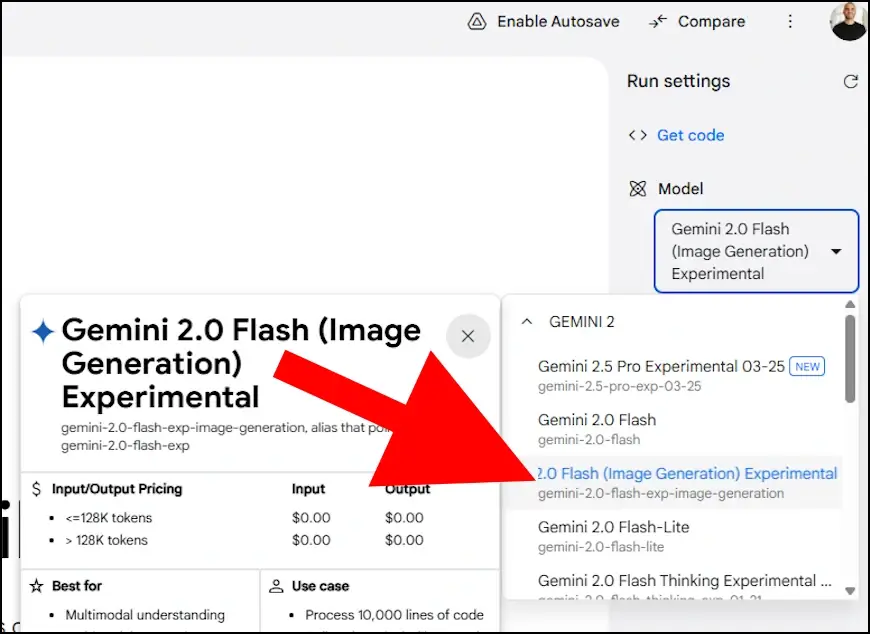Click the Best for star icon

coord(37,586)
